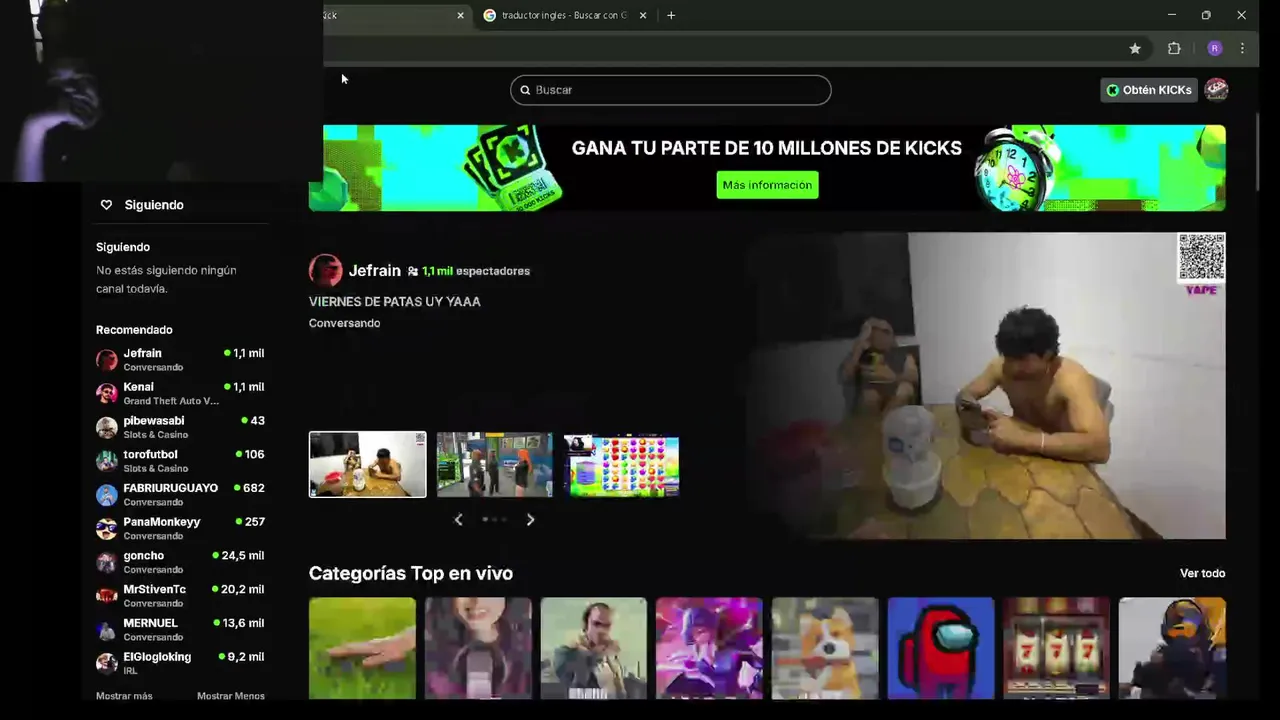This screenshot has height=720, width=1280.
Task: Open Ver todo categories link
Action: [x=1202, y=573]
